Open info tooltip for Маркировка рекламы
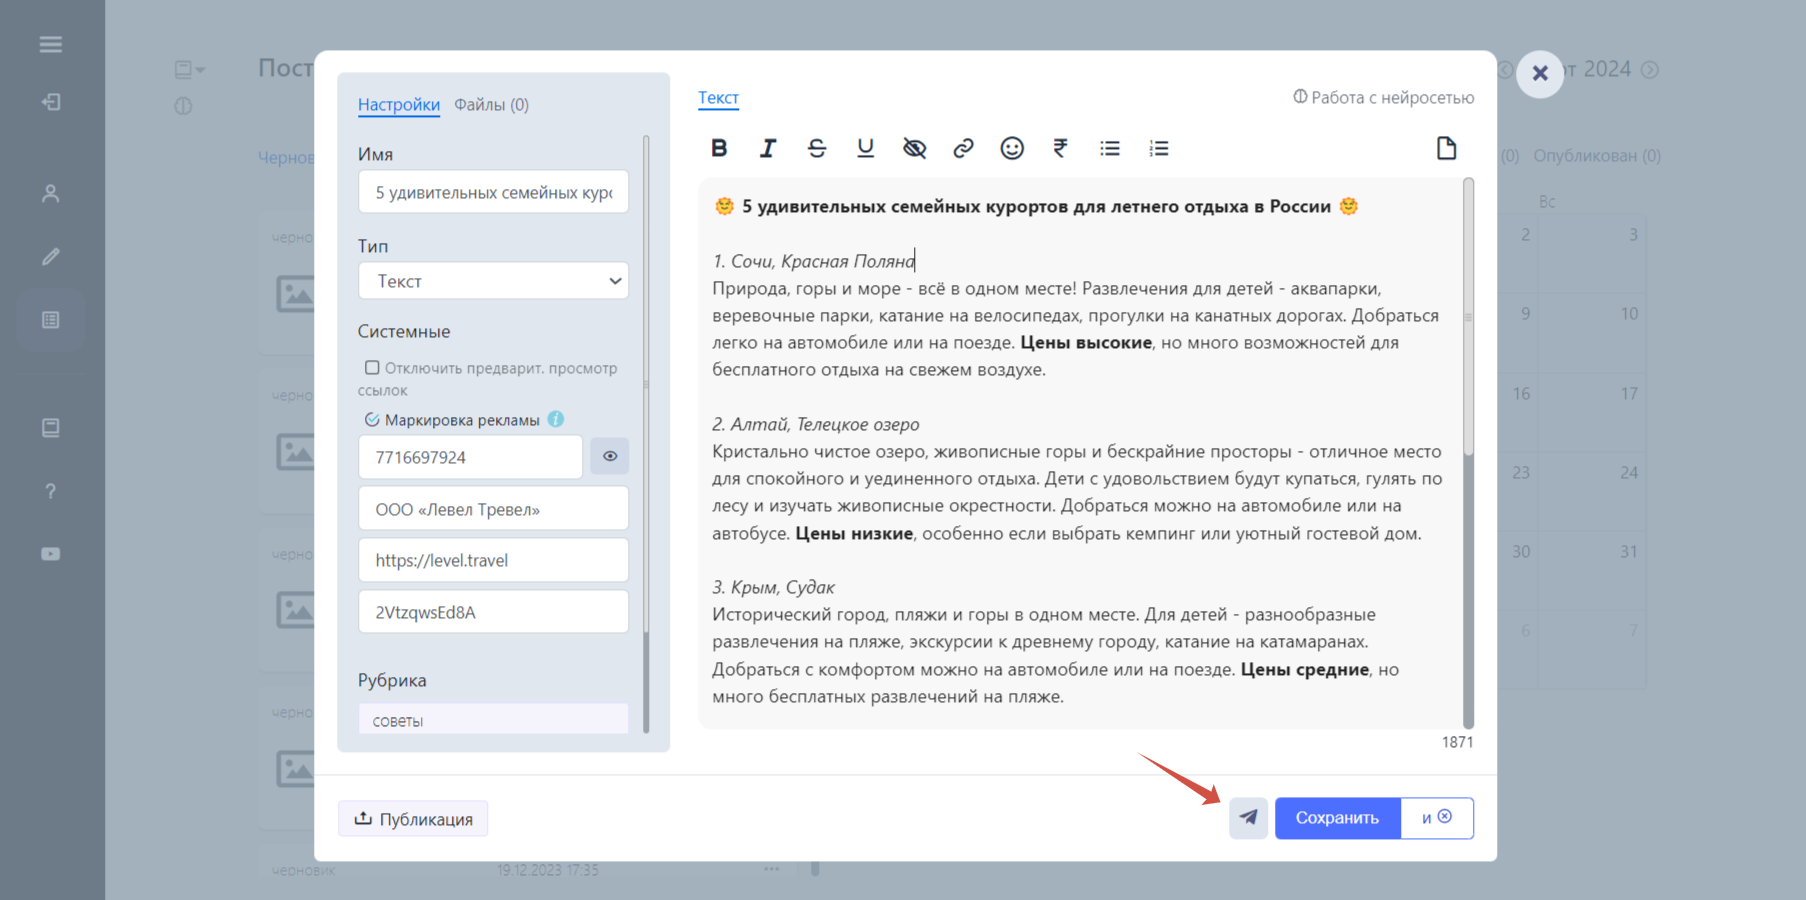Viewport: 1806px width, 900px height. [556, 419]
